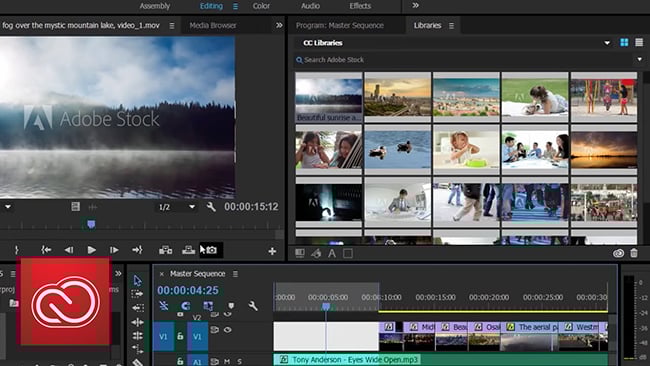Click the timeline playhead on the ruler

tap(326, 306)
